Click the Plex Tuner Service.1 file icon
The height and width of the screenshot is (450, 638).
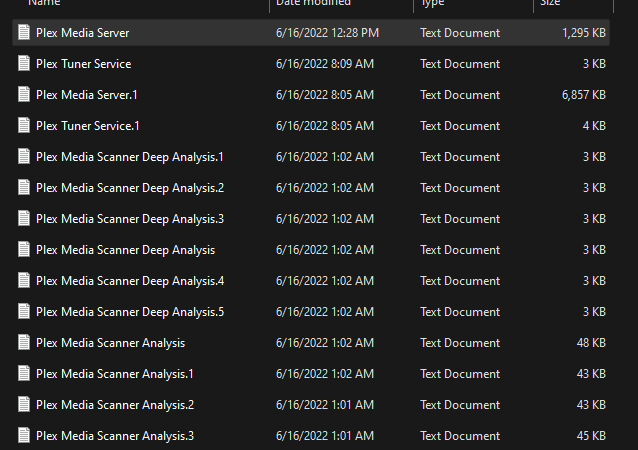tap(24, 125)
